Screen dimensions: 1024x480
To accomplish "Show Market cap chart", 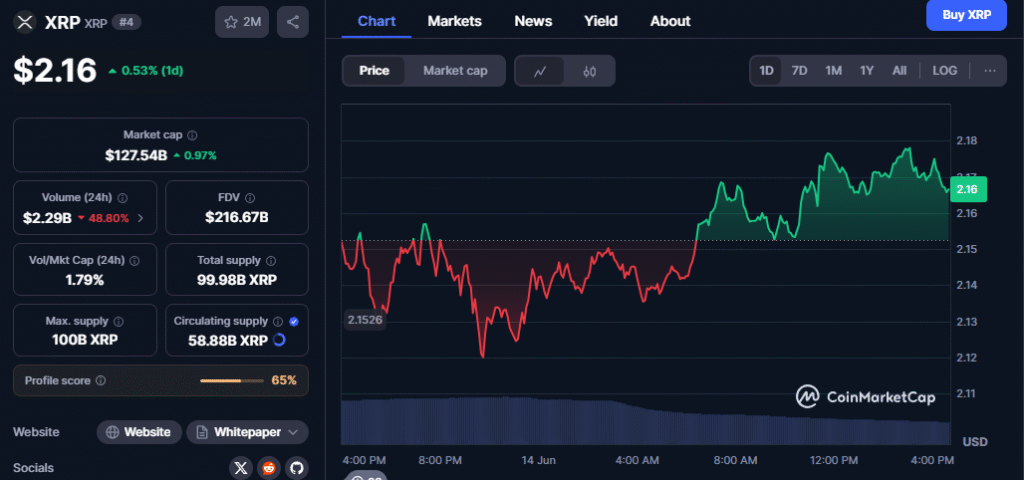I will (x=455, y=71).
